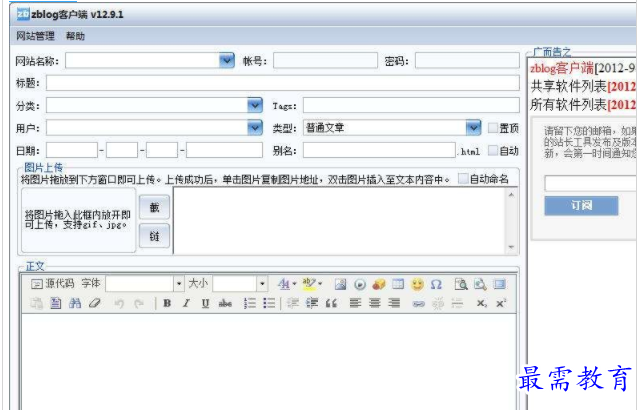Click paste as plain text icon
640x410 pixels.
point(56,303)
